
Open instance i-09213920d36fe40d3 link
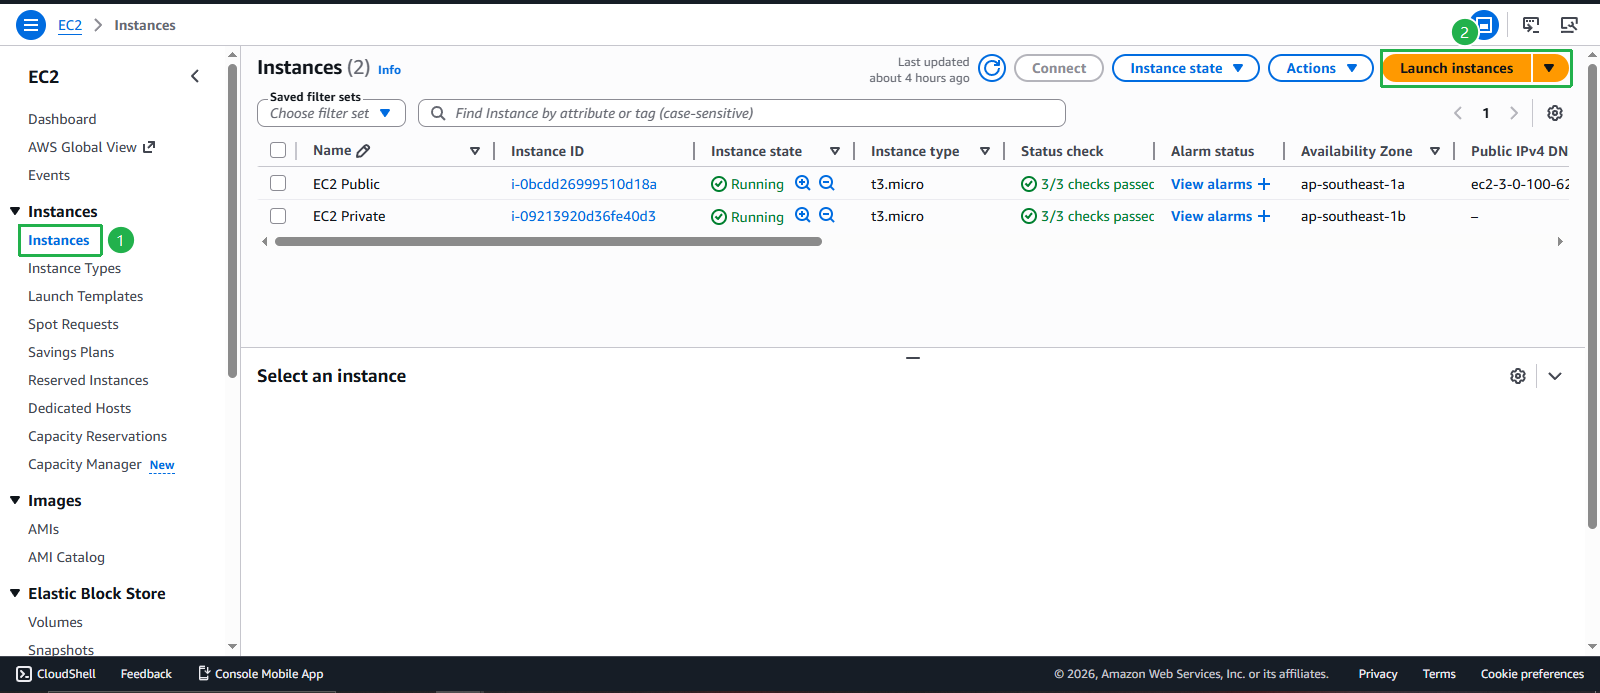(x=583, y=216)
